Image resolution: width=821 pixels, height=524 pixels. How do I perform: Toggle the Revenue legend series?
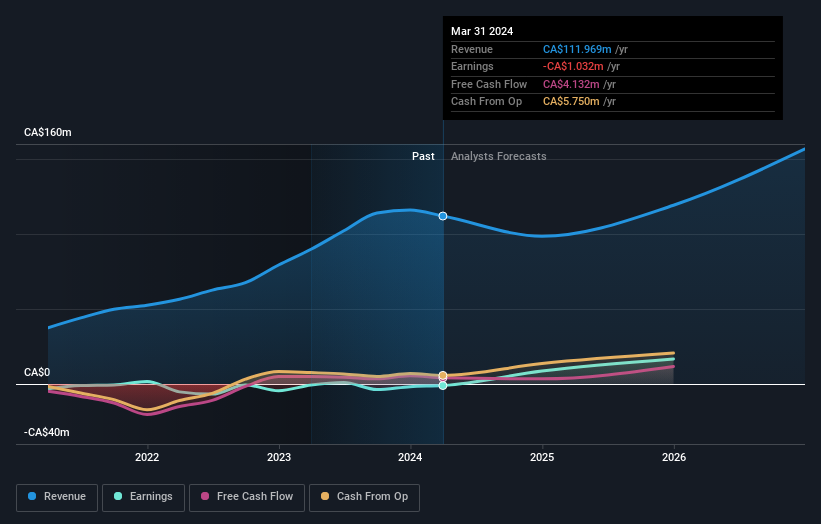click(57, 497)
